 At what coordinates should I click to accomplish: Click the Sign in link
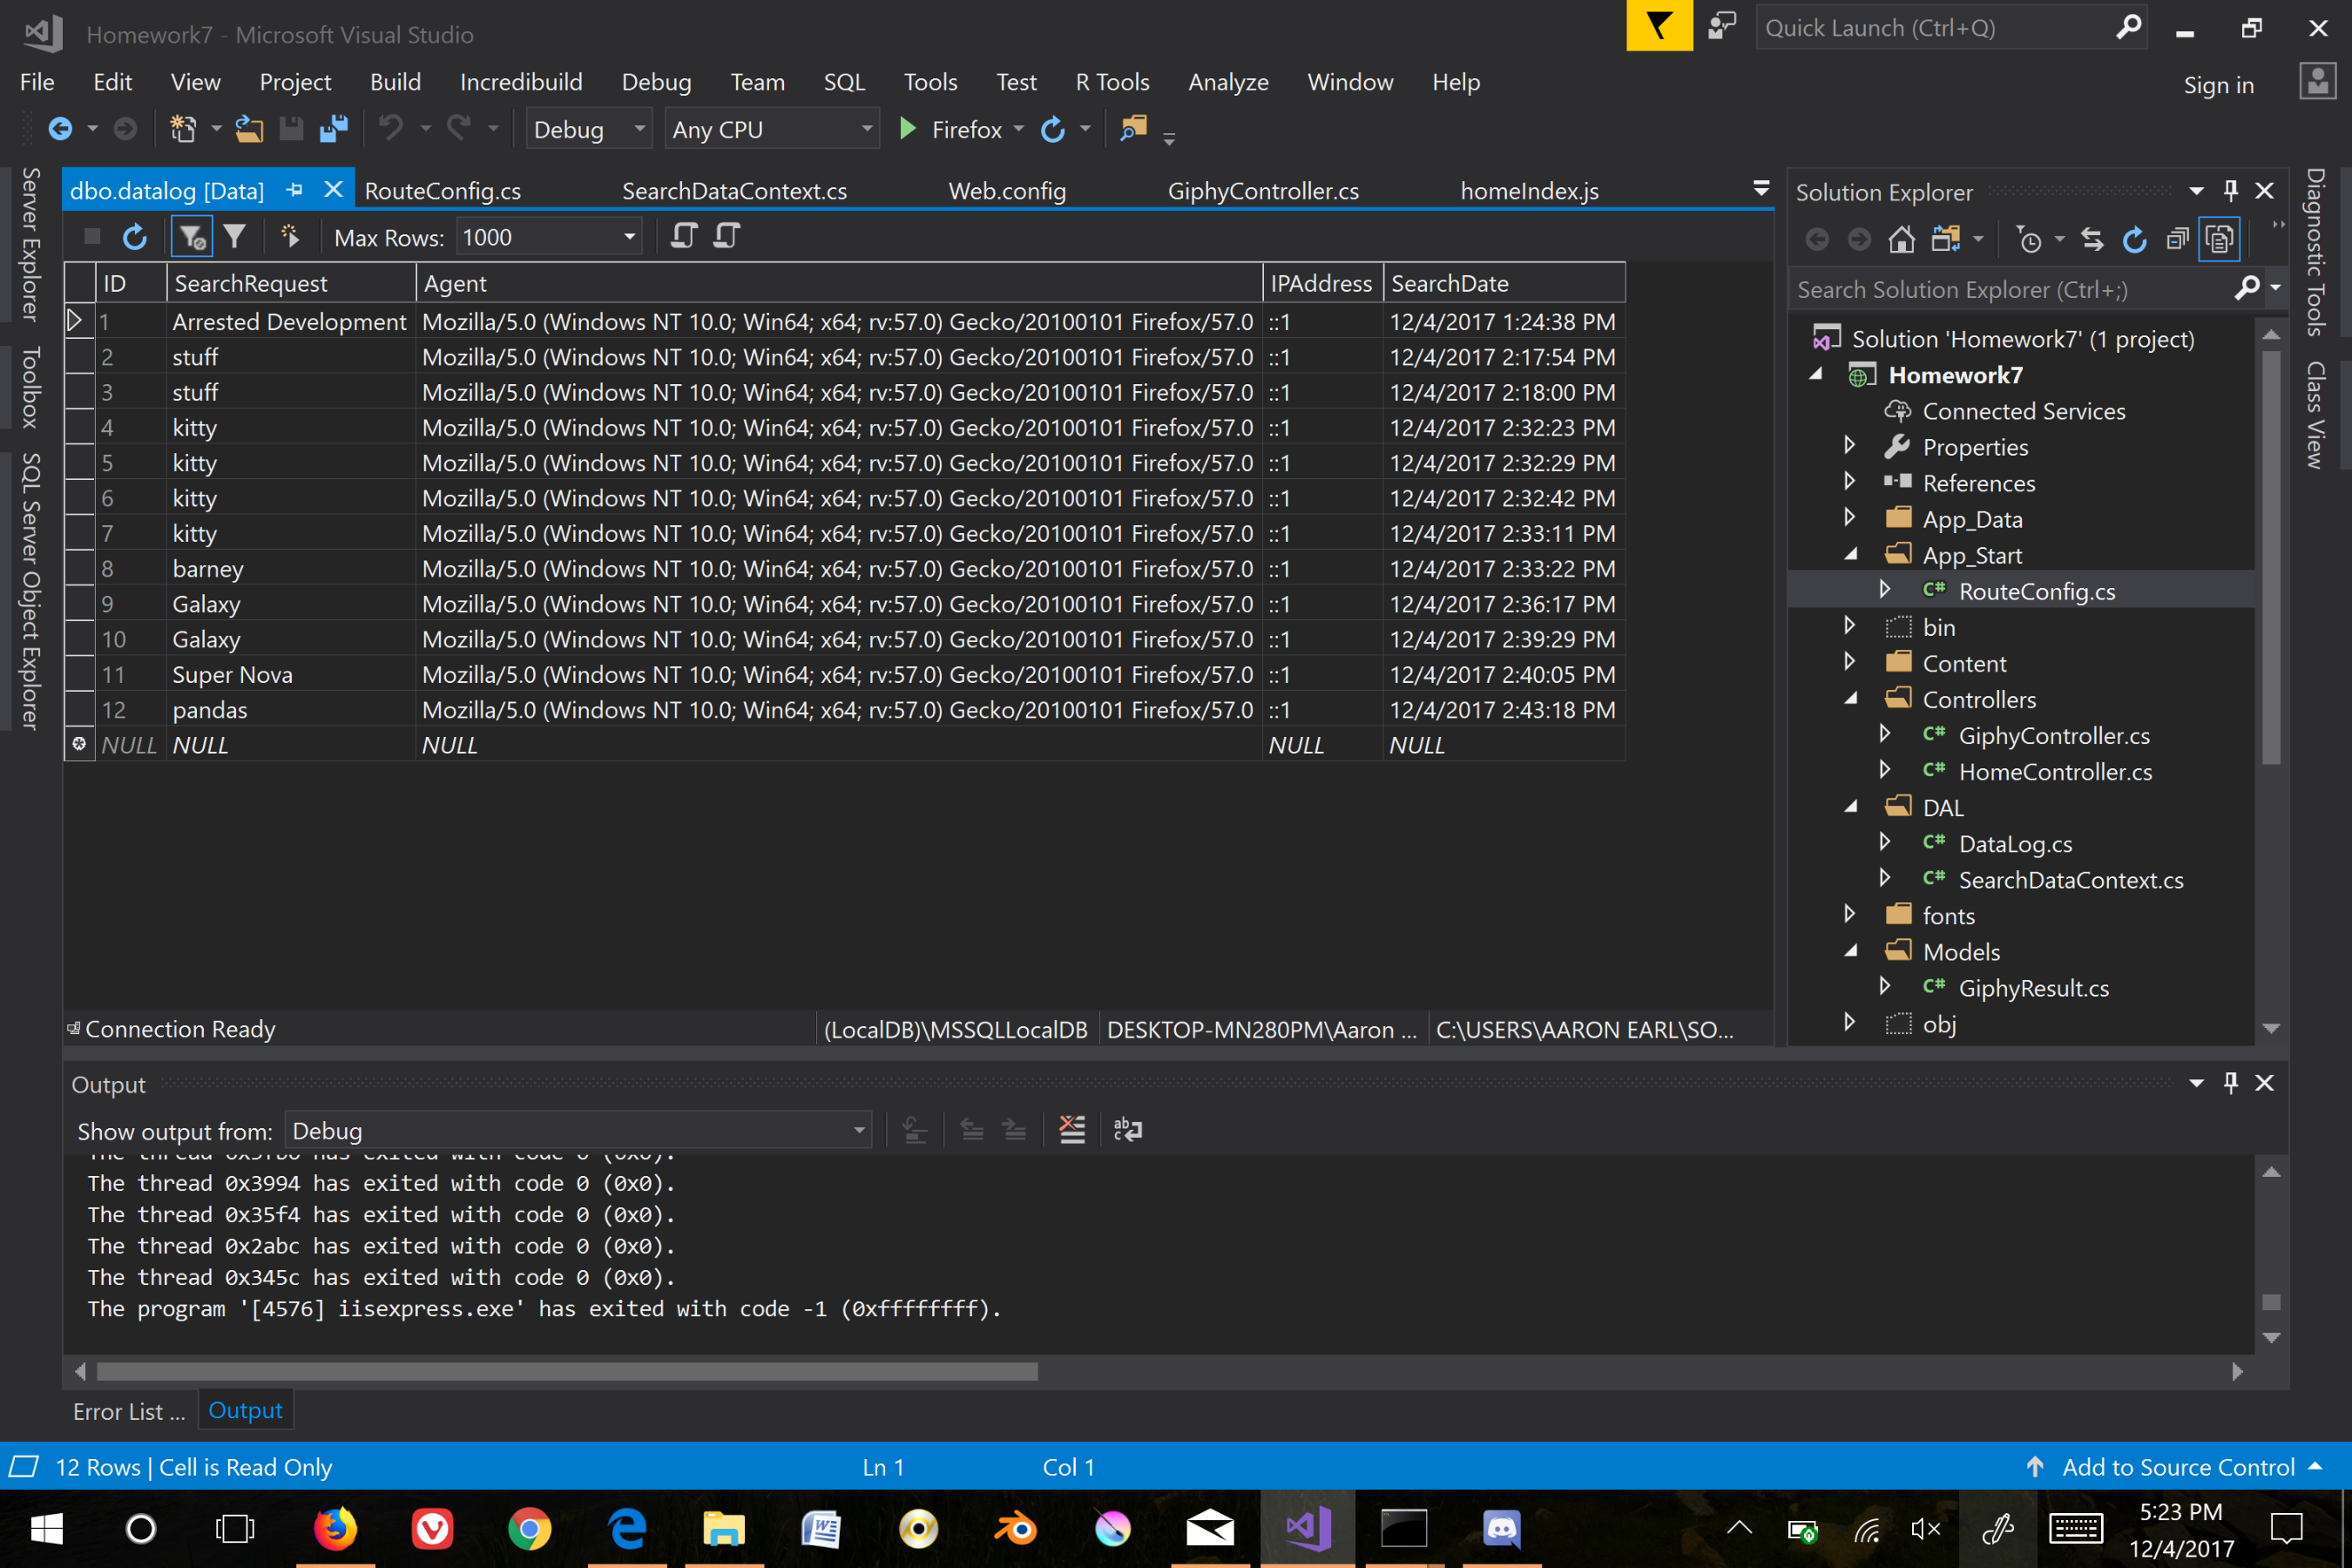pyautogui.click(x=2218, y=85)
